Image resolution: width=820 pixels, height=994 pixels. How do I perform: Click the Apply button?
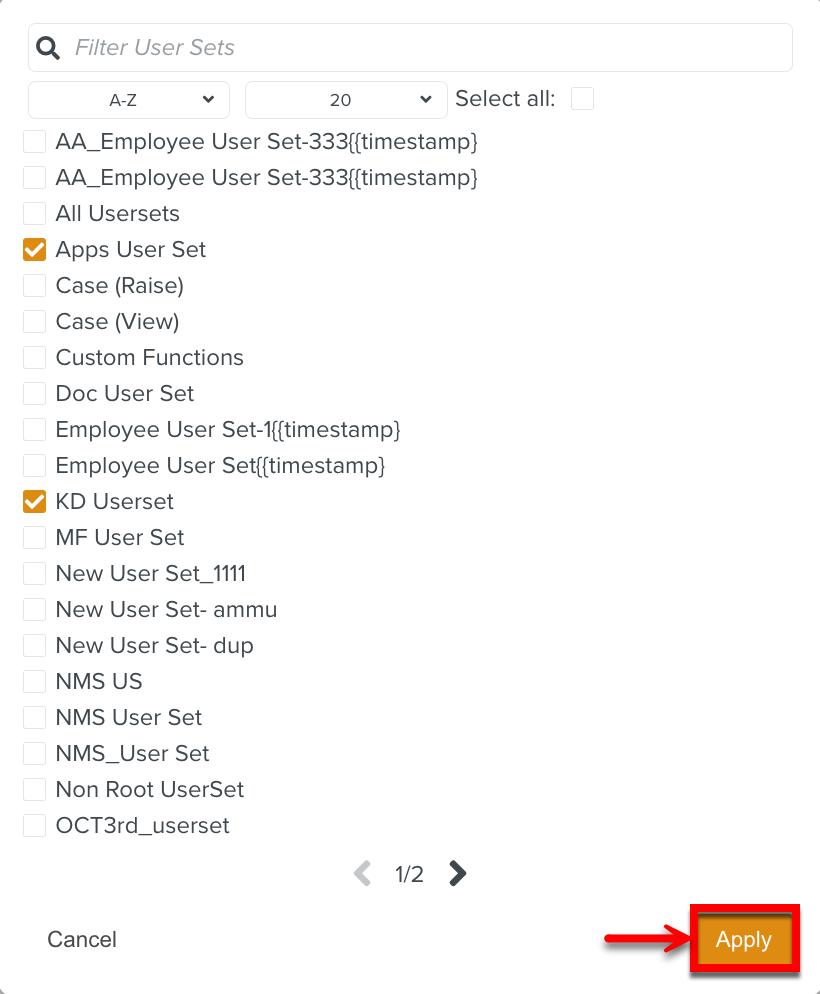point(744,939)
